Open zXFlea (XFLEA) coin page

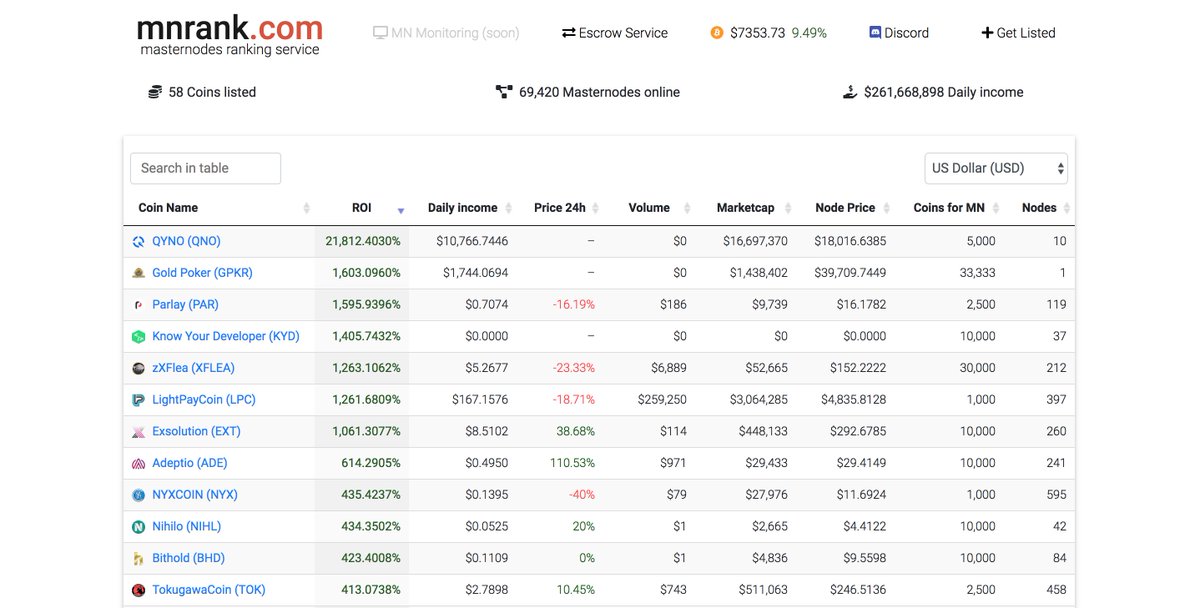(x=193, y=368)
